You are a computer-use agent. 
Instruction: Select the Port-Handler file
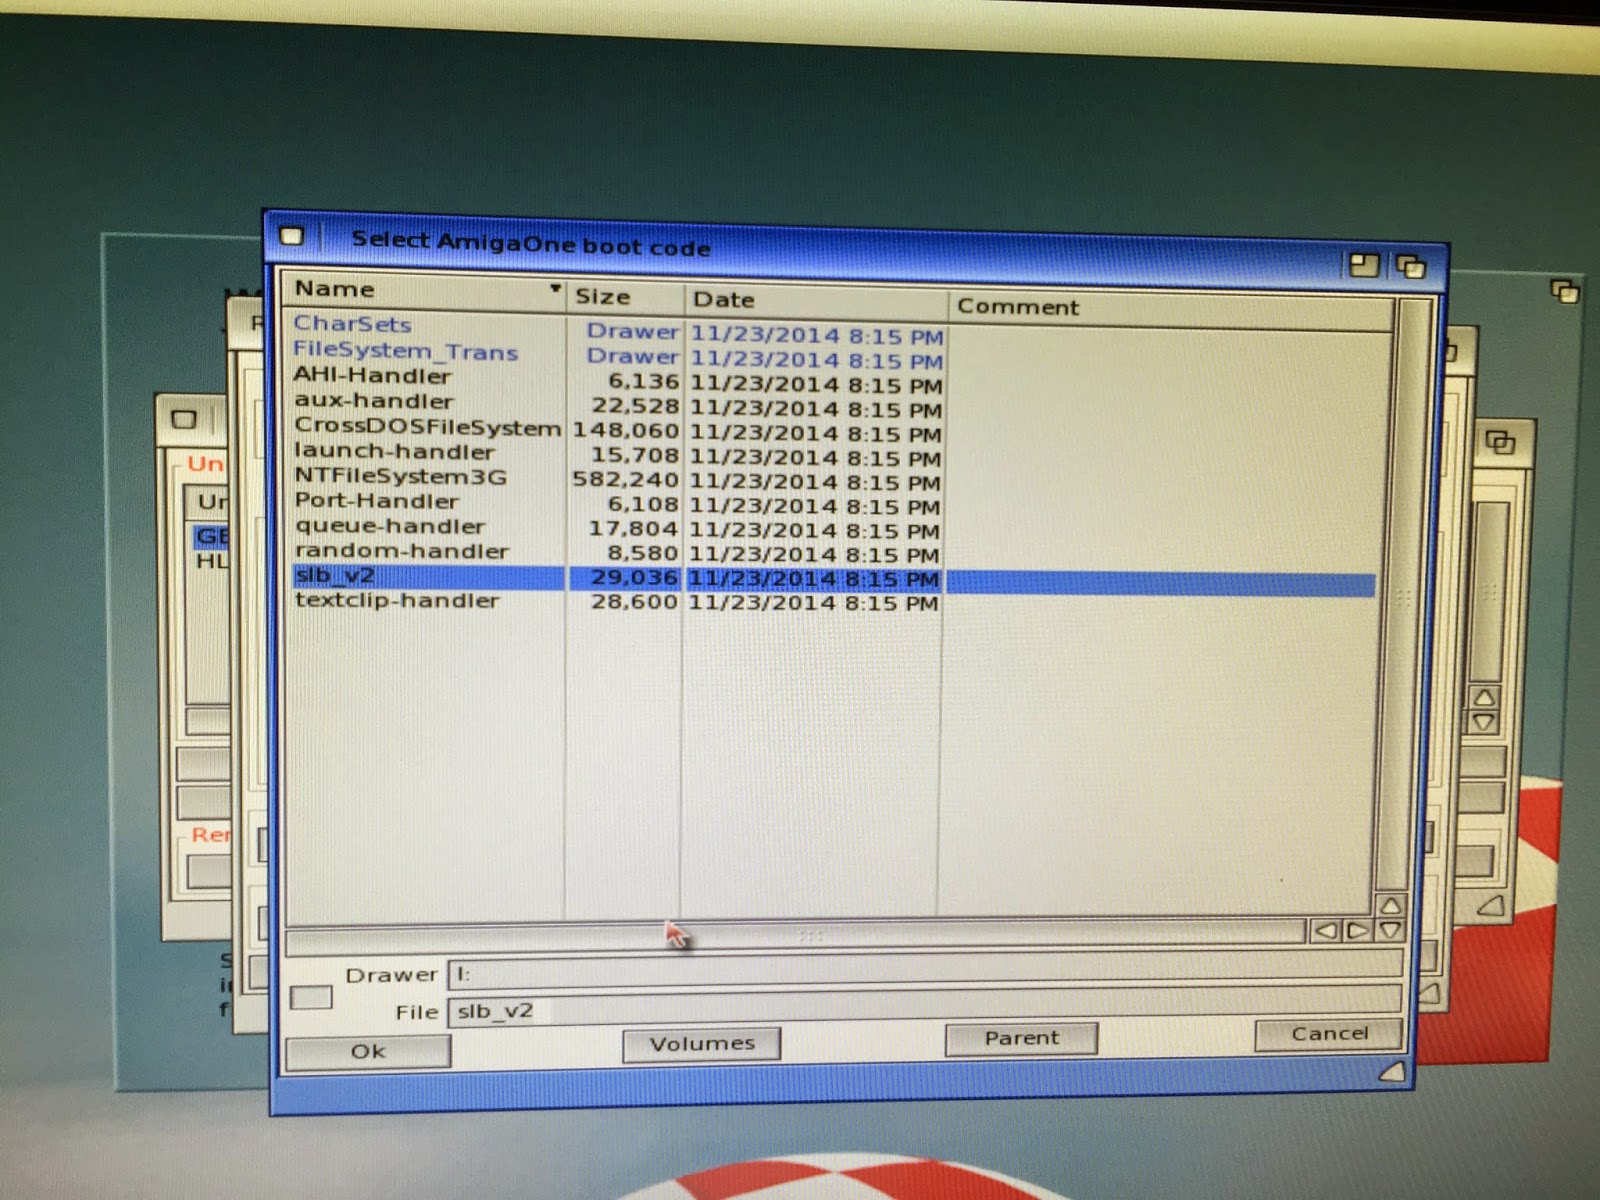376,501
